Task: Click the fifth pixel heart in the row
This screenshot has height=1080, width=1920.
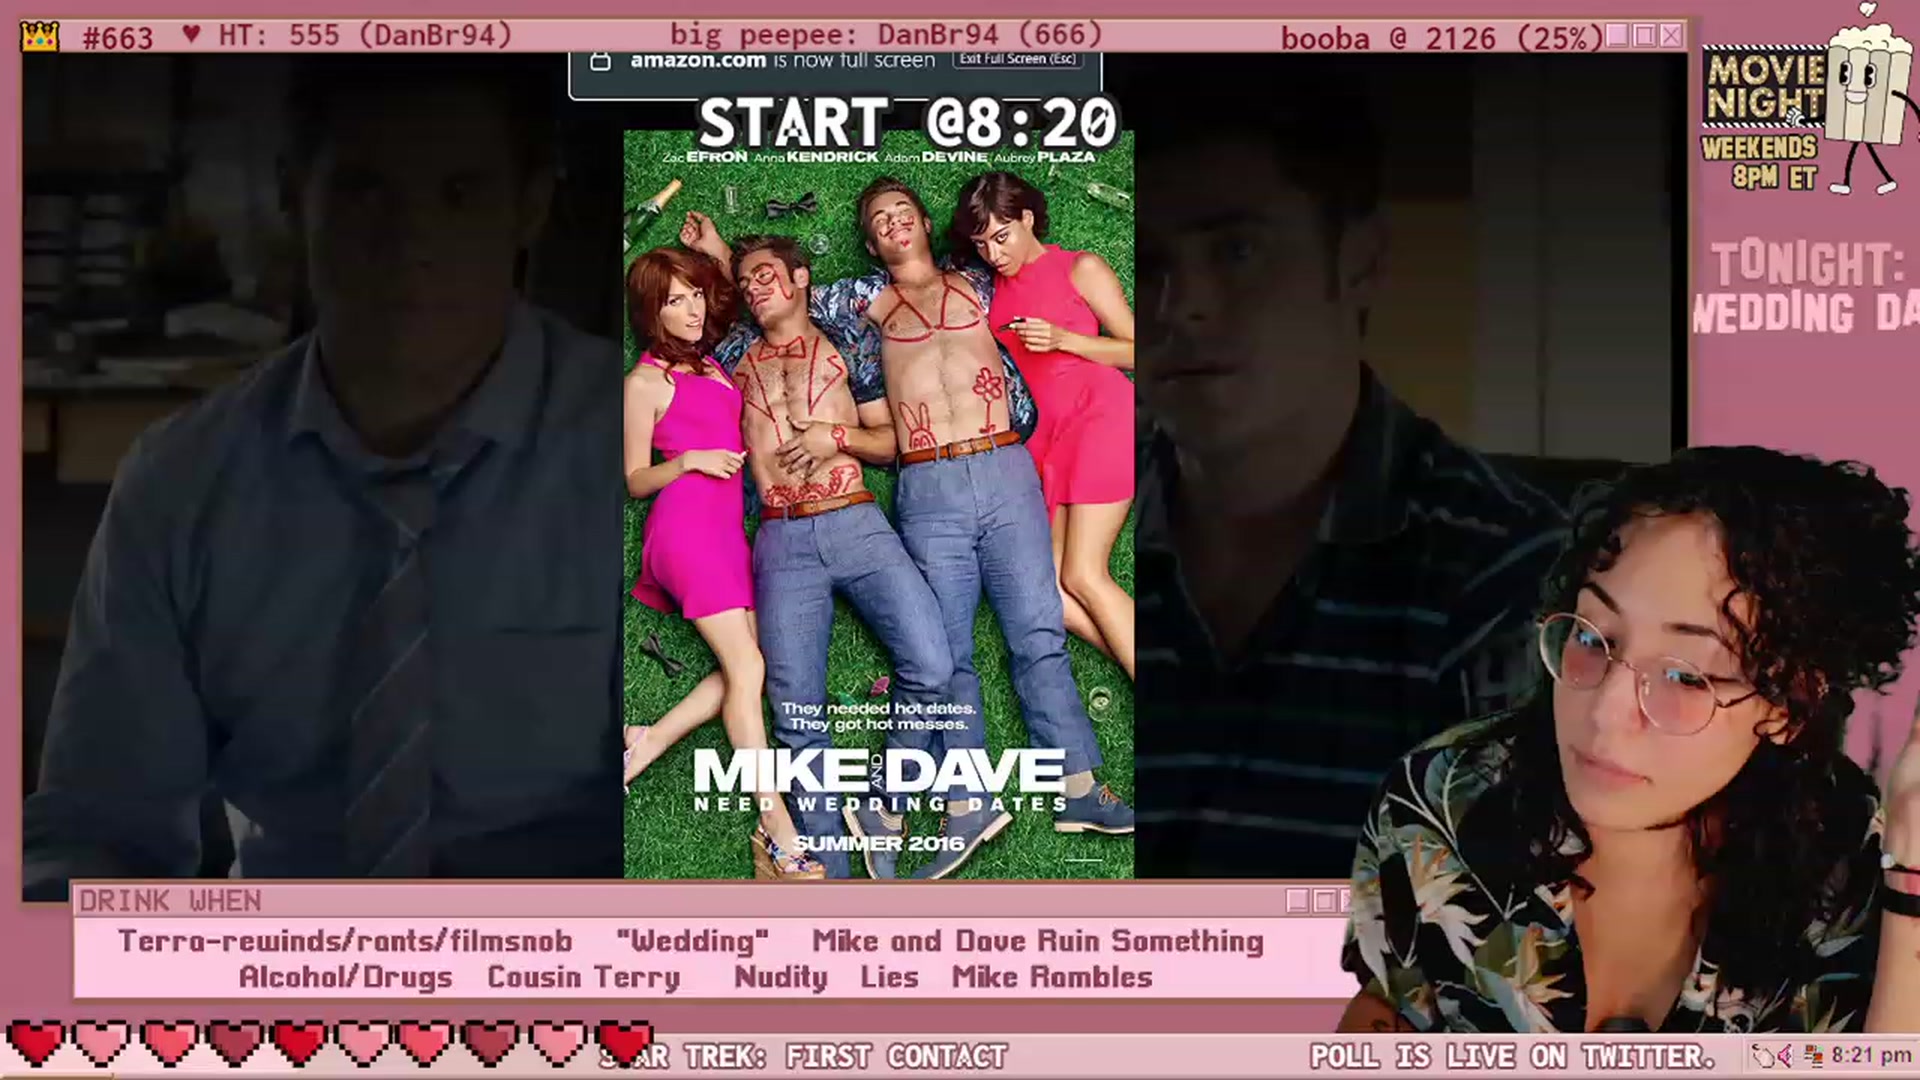Action: [x=298, y=1043]
